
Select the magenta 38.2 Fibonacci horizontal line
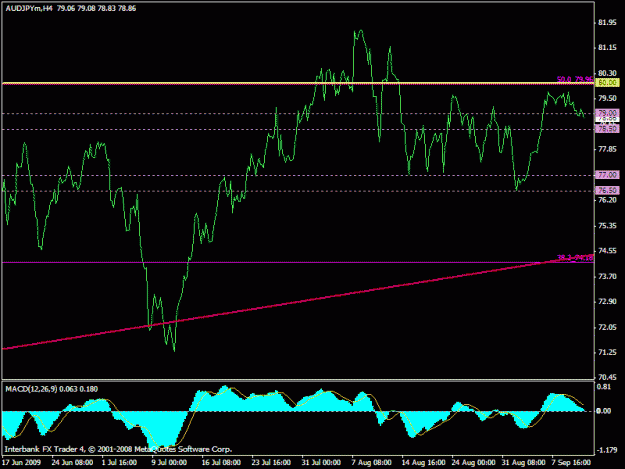click(298, 262)
